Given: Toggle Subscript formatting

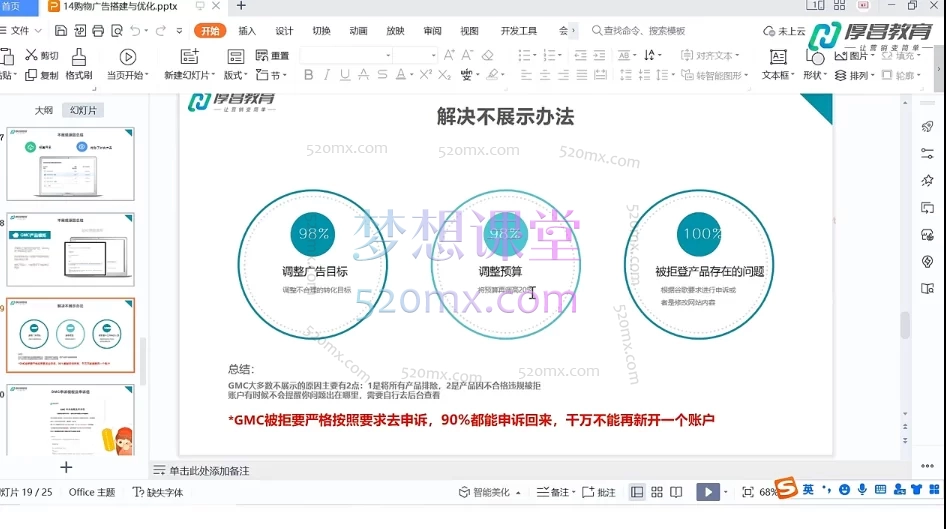Looking at the screenshot, I should (x=445, y=75).
